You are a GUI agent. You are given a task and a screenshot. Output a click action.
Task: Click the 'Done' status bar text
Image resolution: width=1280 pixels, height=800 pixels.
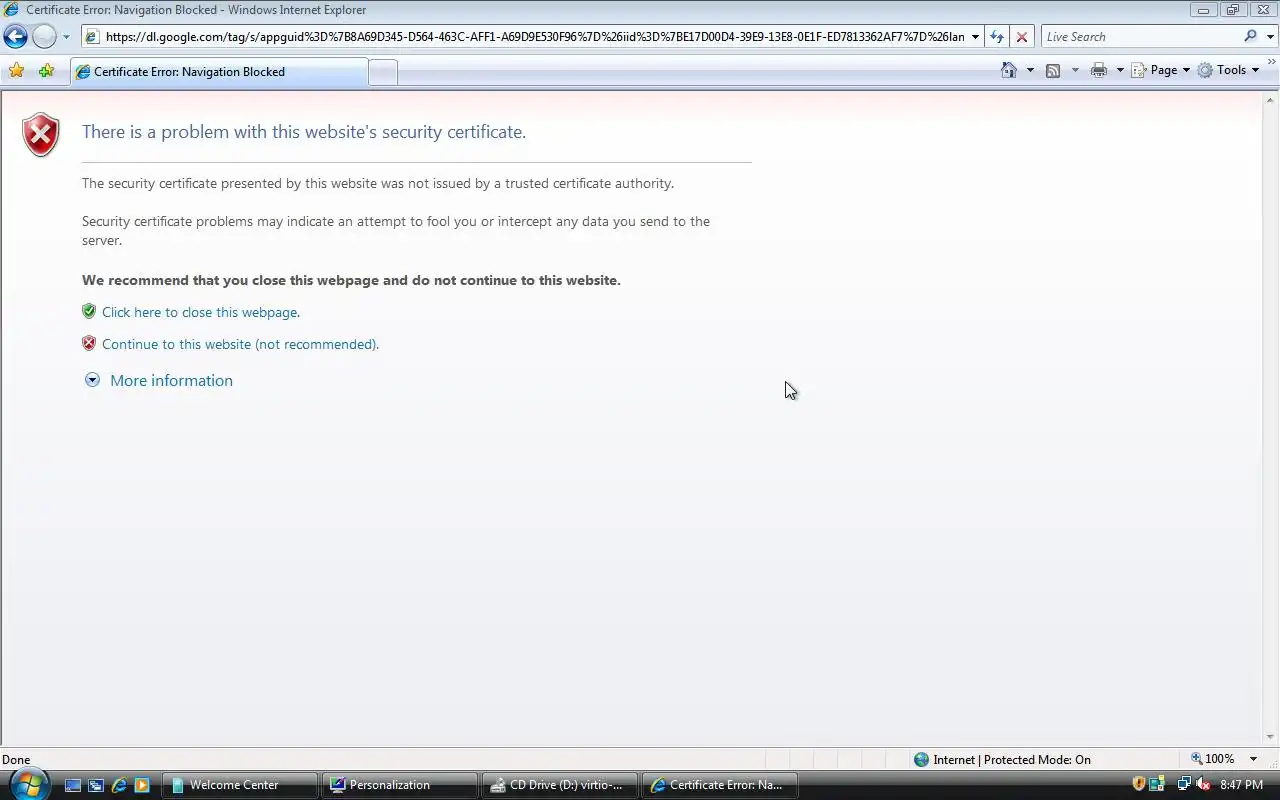16,759
